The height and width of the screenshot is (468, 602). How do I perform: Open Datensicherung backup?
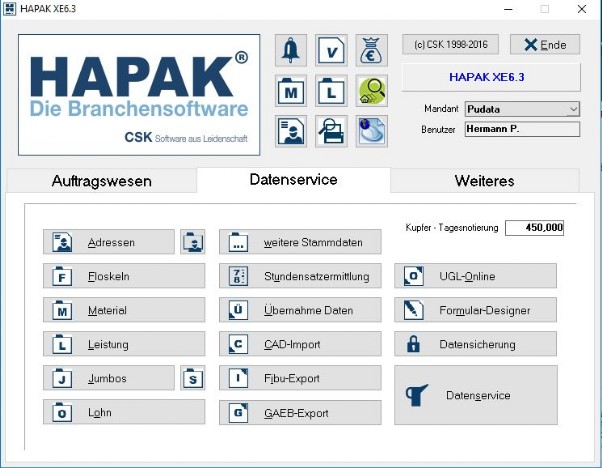click(475, 344)
